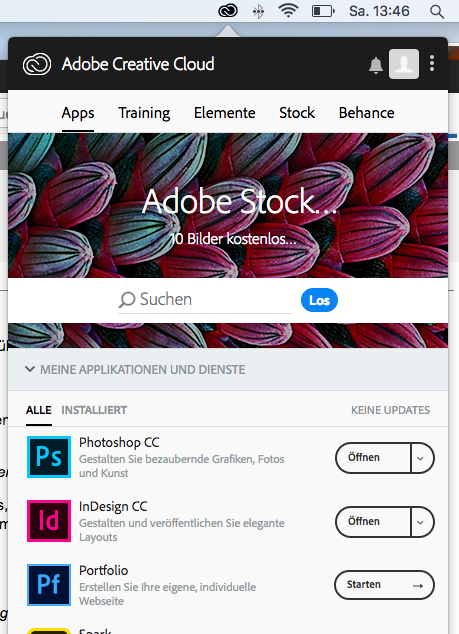Click the Photoshop CC title
The height and width of the screenshot is (634, 459).
pyautogui.click(x=119, y=442)
